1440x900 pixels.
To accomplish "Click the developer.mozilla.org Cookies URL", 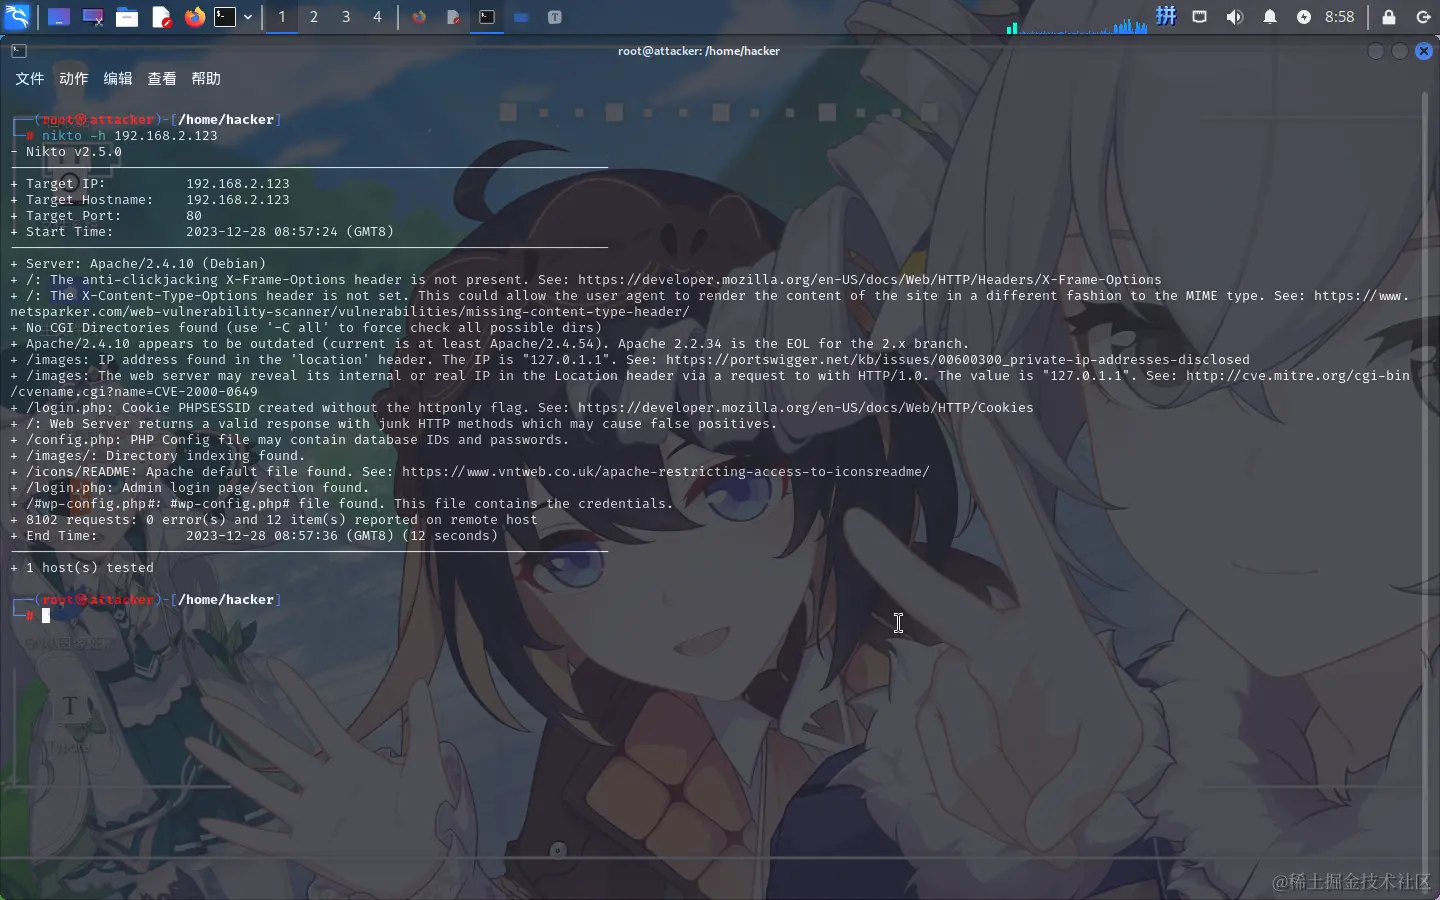I will click(806, 408).
